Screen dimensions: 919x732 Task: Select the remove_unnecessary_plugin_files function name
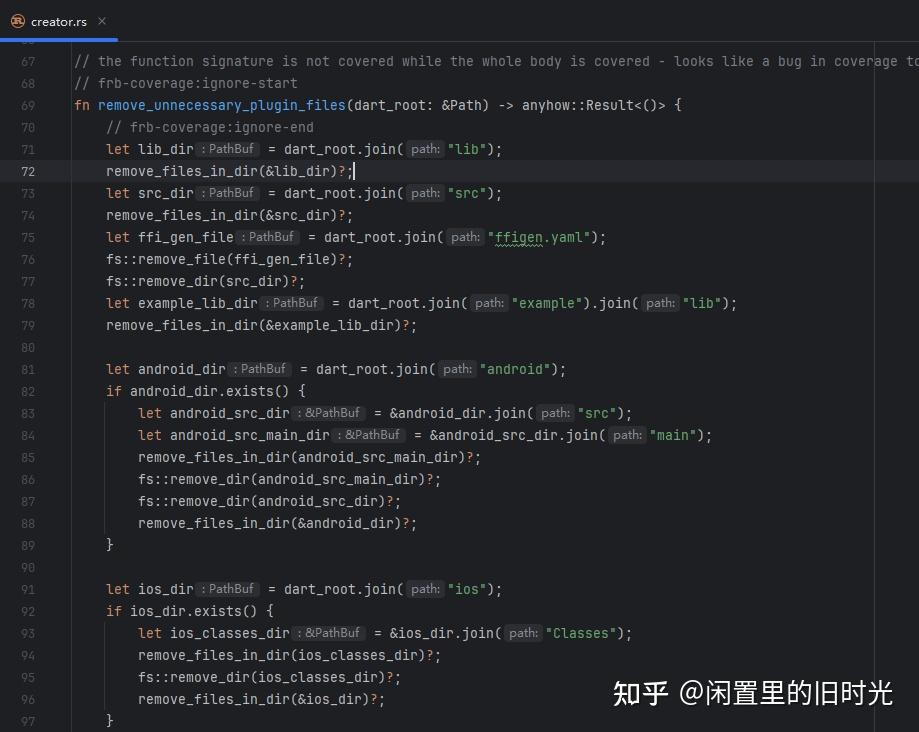pyautogui.click(x=222, y=105)
